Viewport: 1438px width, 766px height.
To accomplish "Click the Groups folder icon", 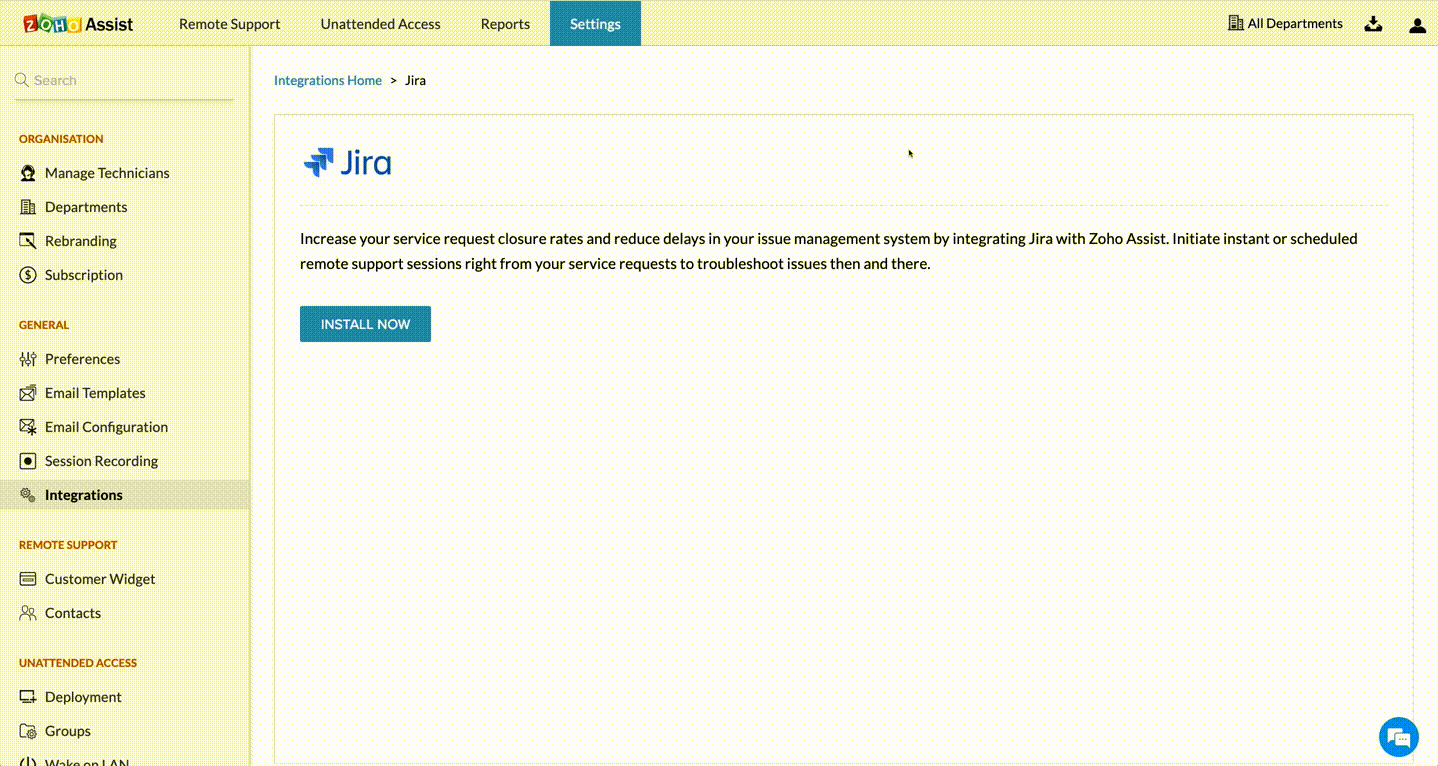I will 28,731.
